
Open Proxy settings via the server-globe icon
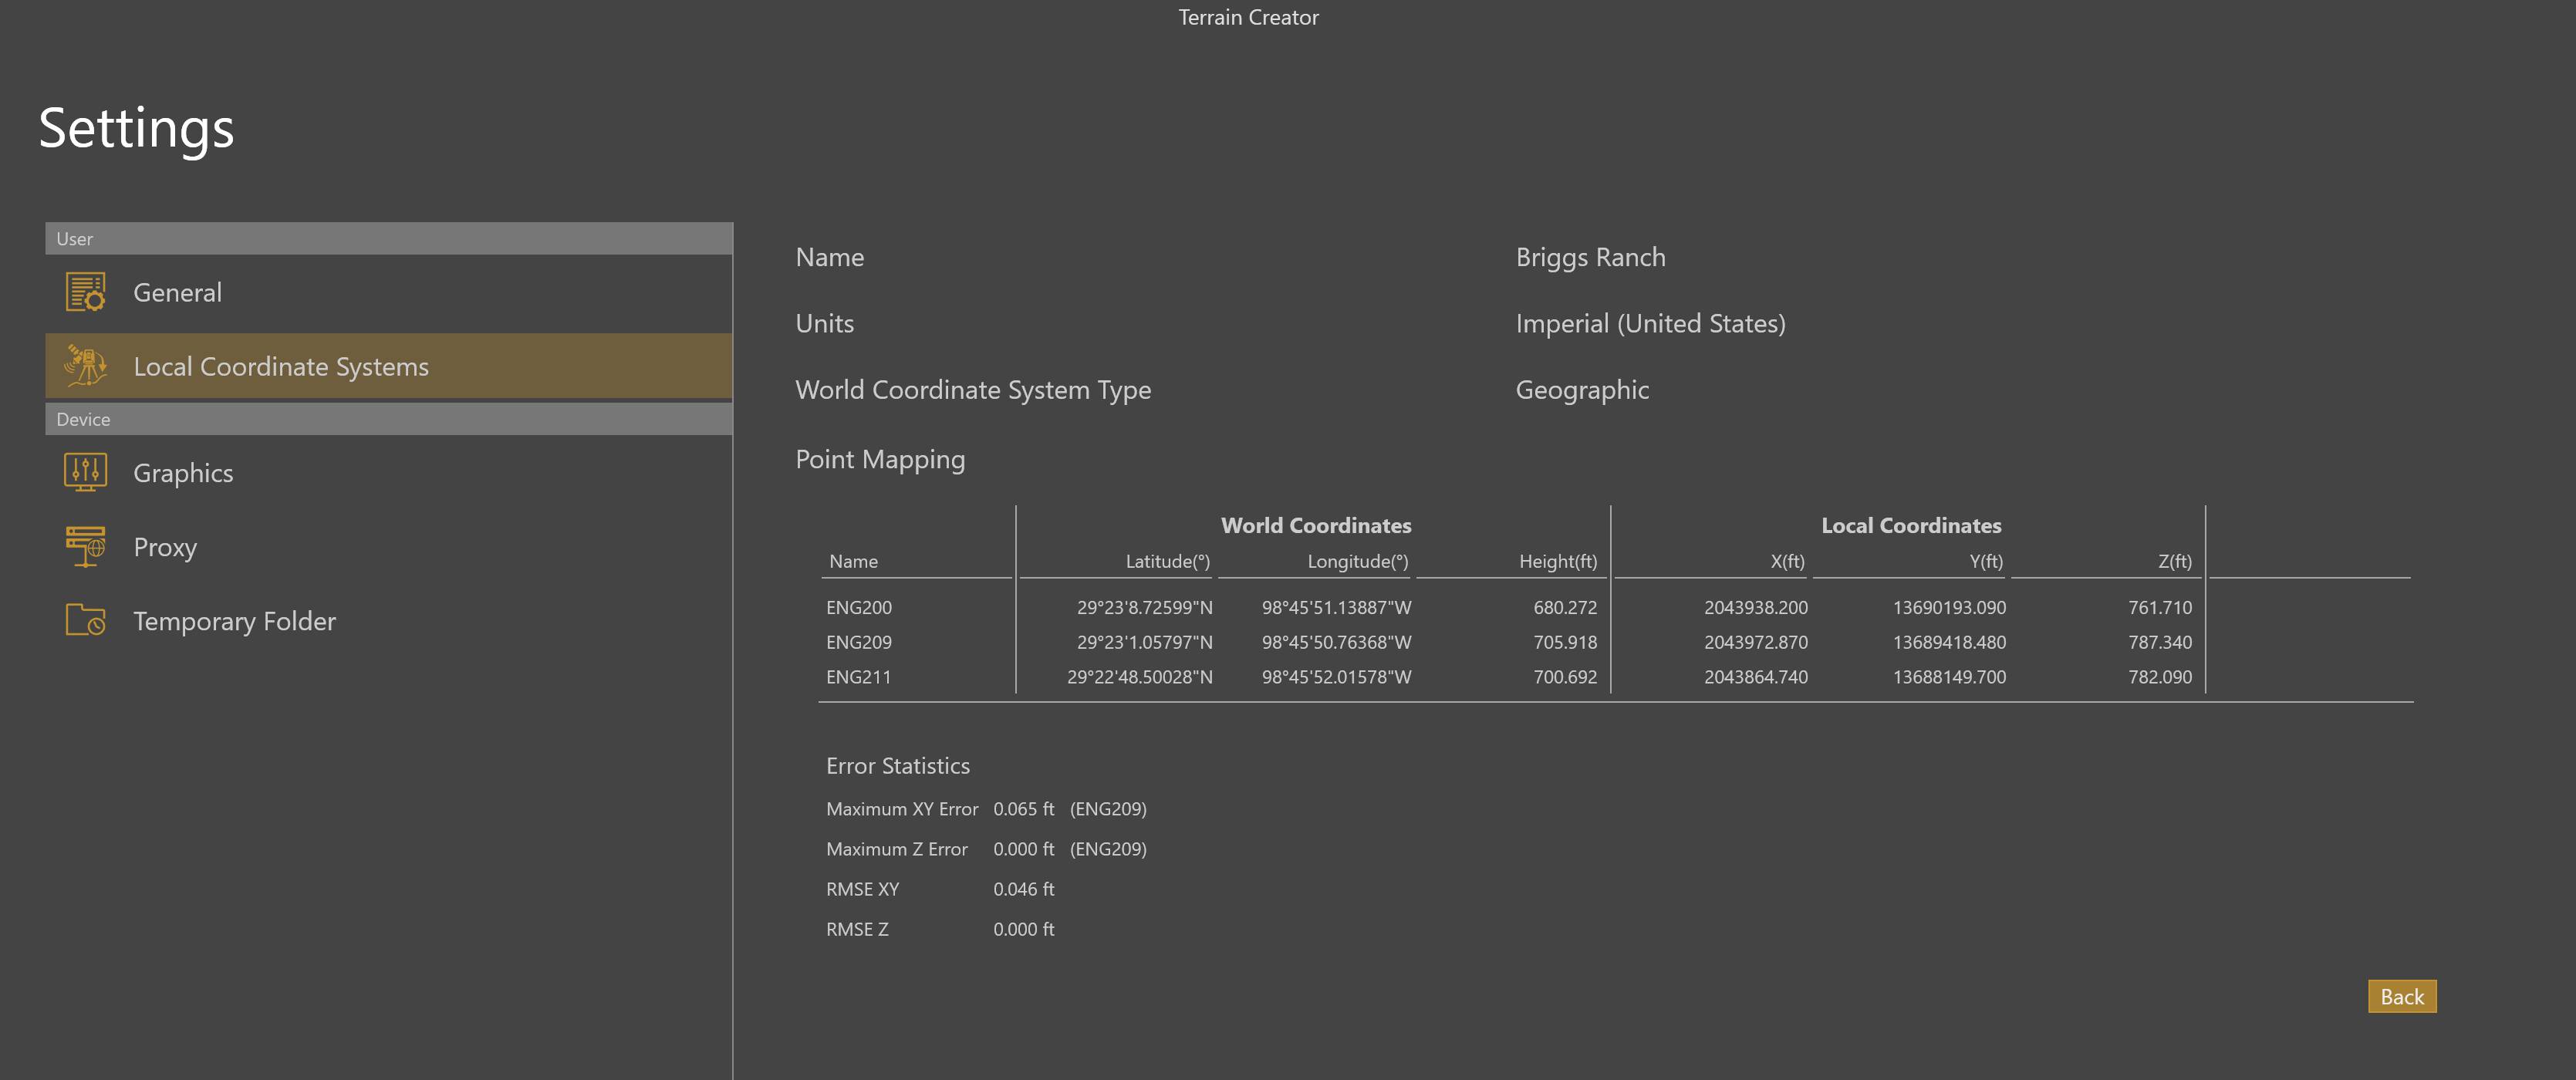85,546
